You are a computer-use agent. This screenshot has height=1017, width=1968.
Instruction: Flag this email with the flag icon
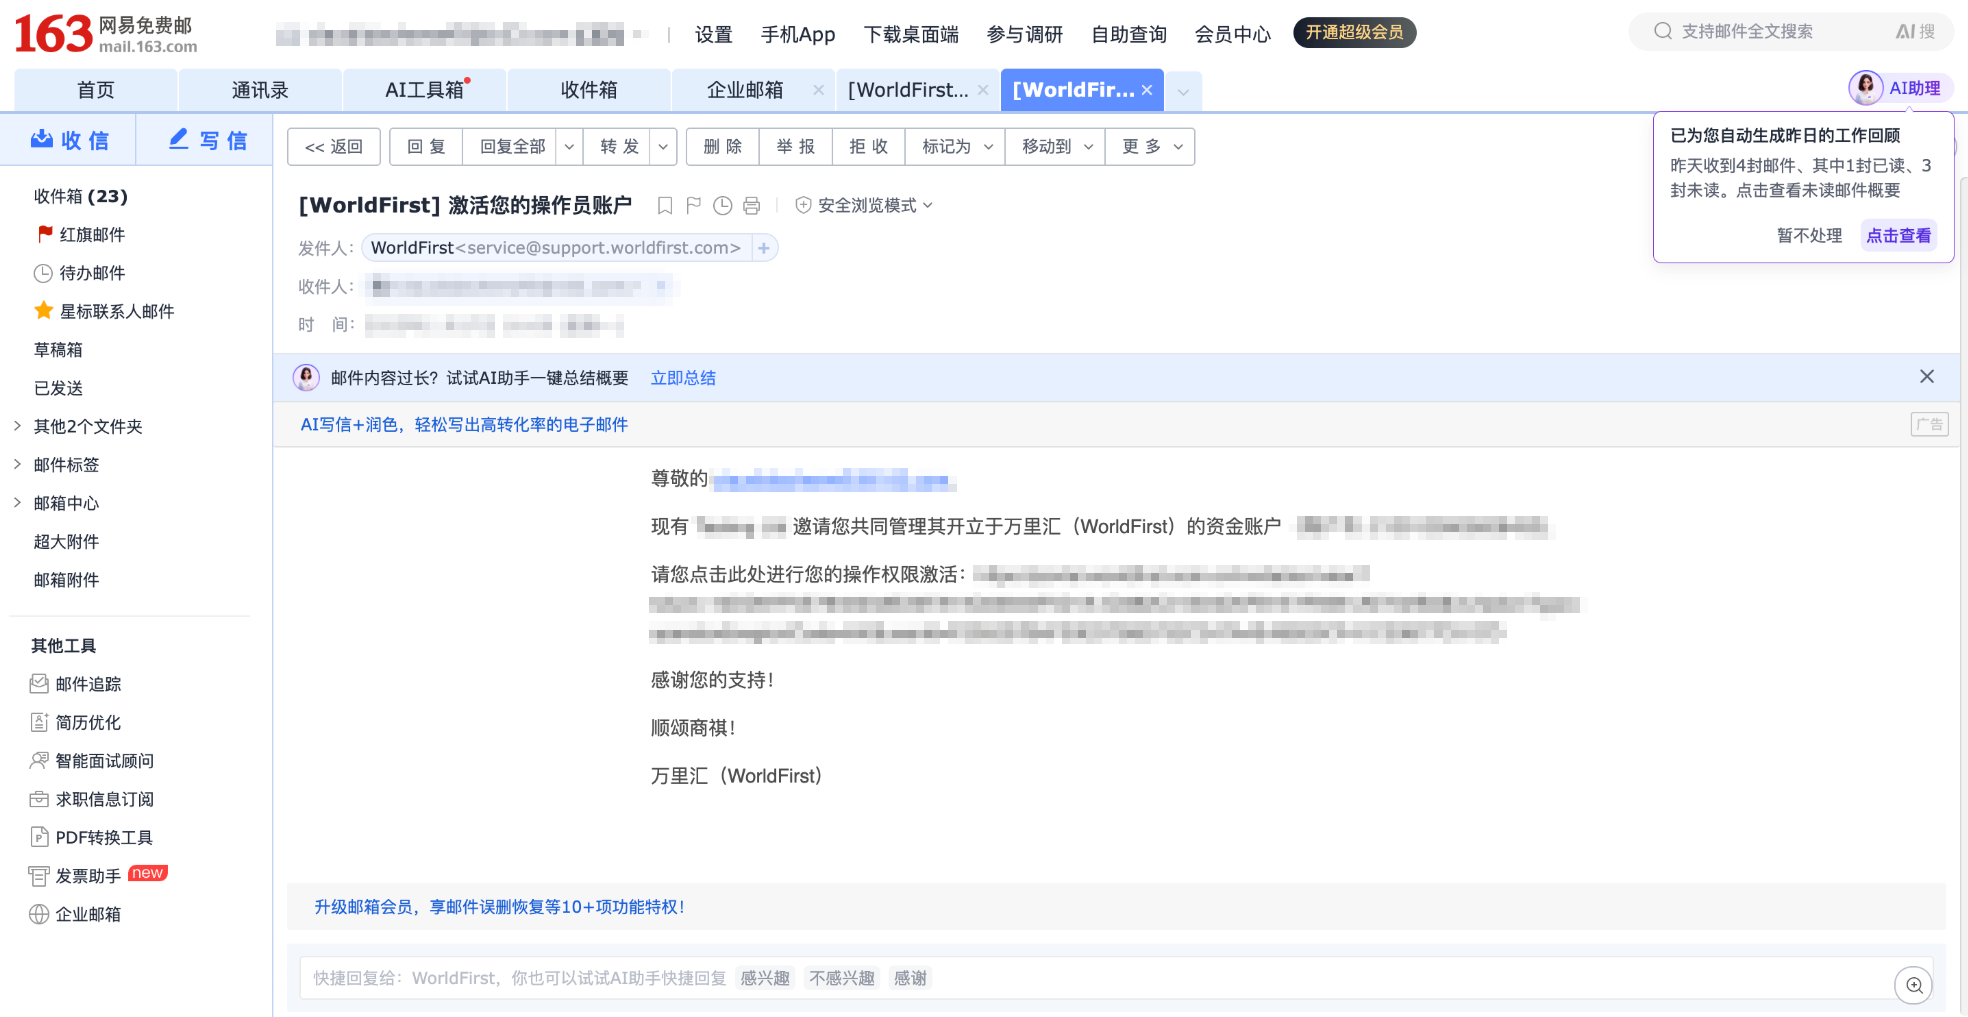coord(694,205)
